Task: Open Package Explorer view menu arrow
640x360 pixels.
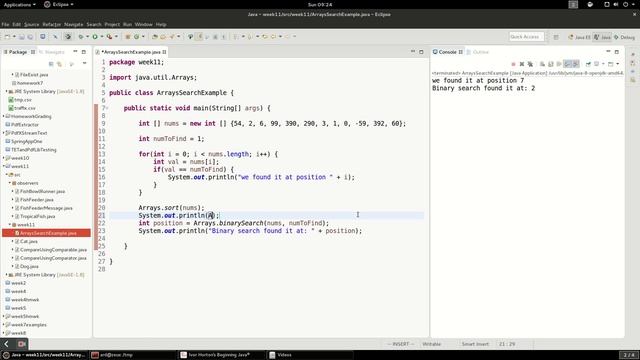Action: (84, 64)
